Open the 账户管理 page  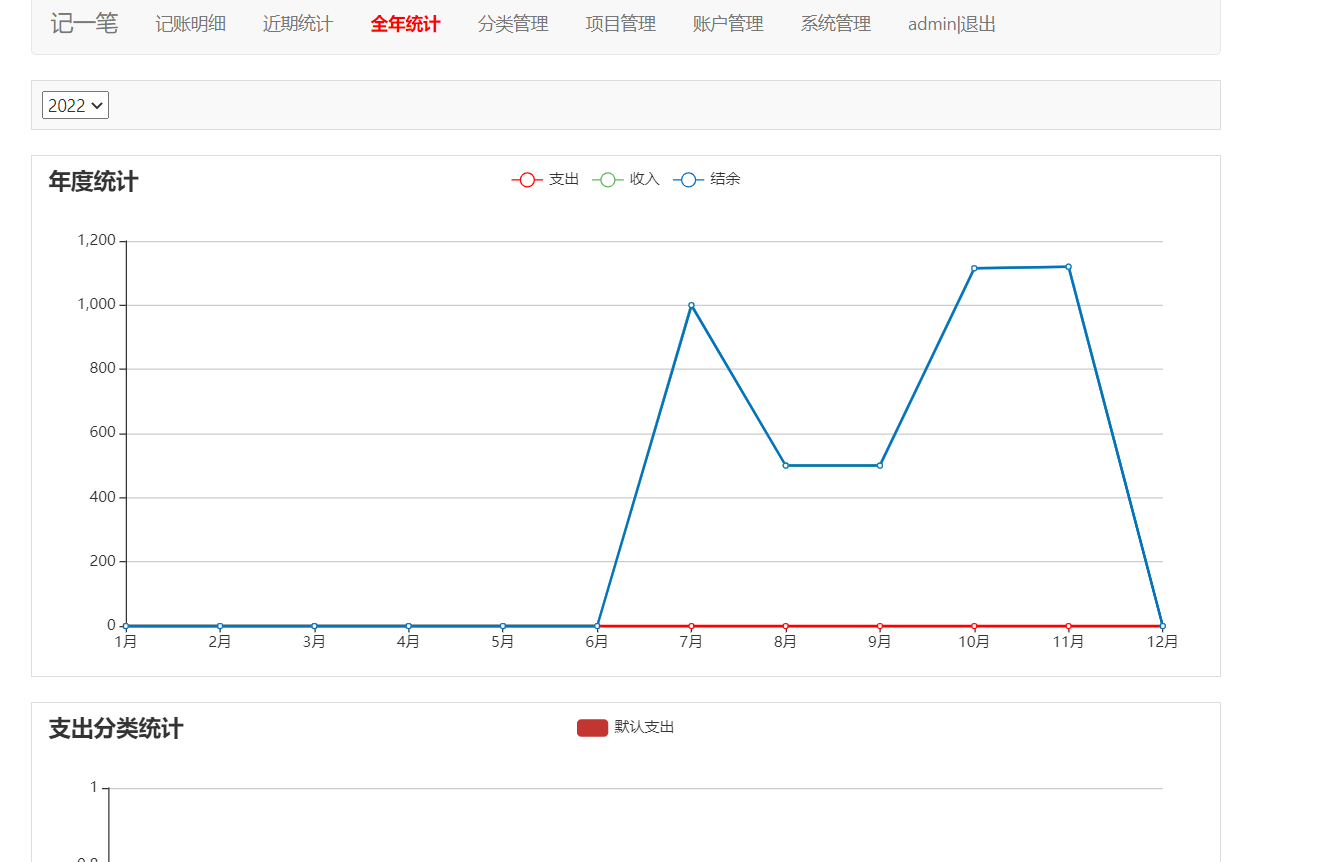coord(727,24)
